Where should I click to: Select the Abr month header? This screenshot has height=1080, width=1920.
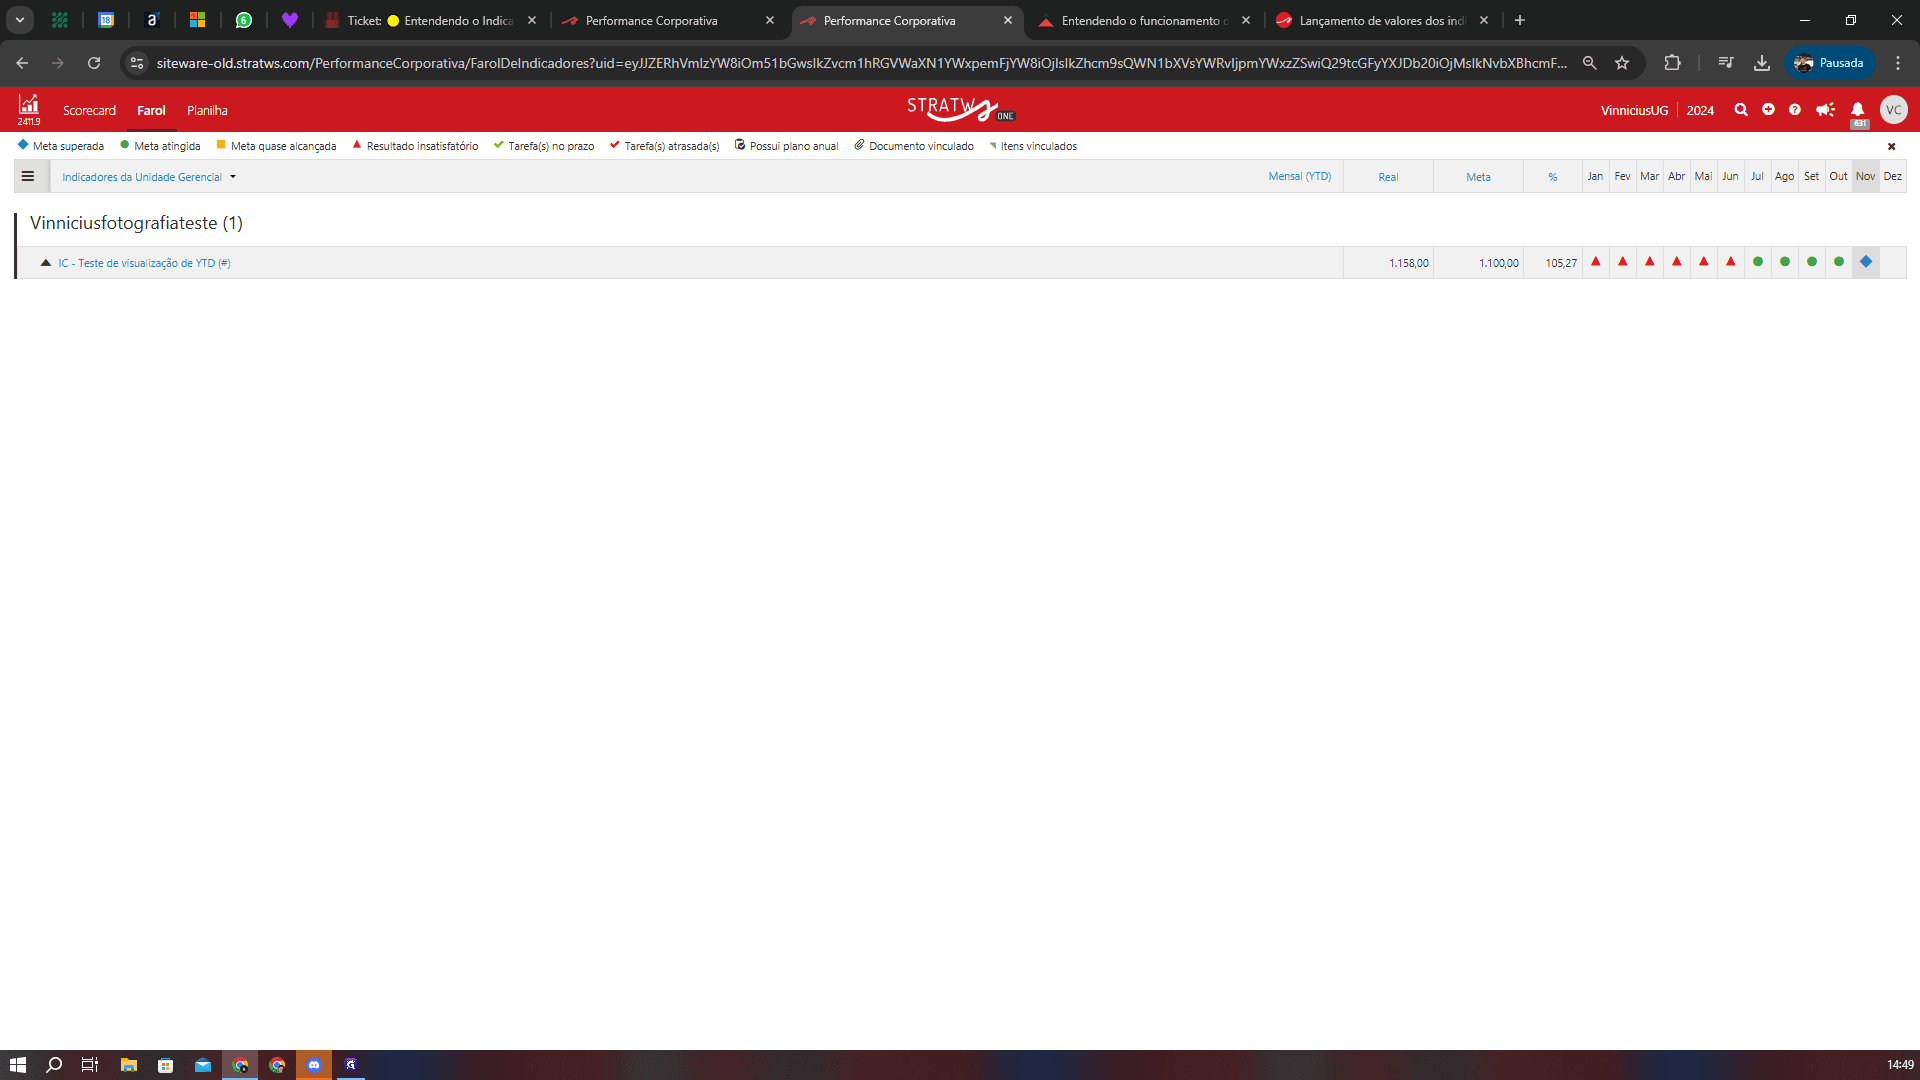click(x=1676, y=177)
